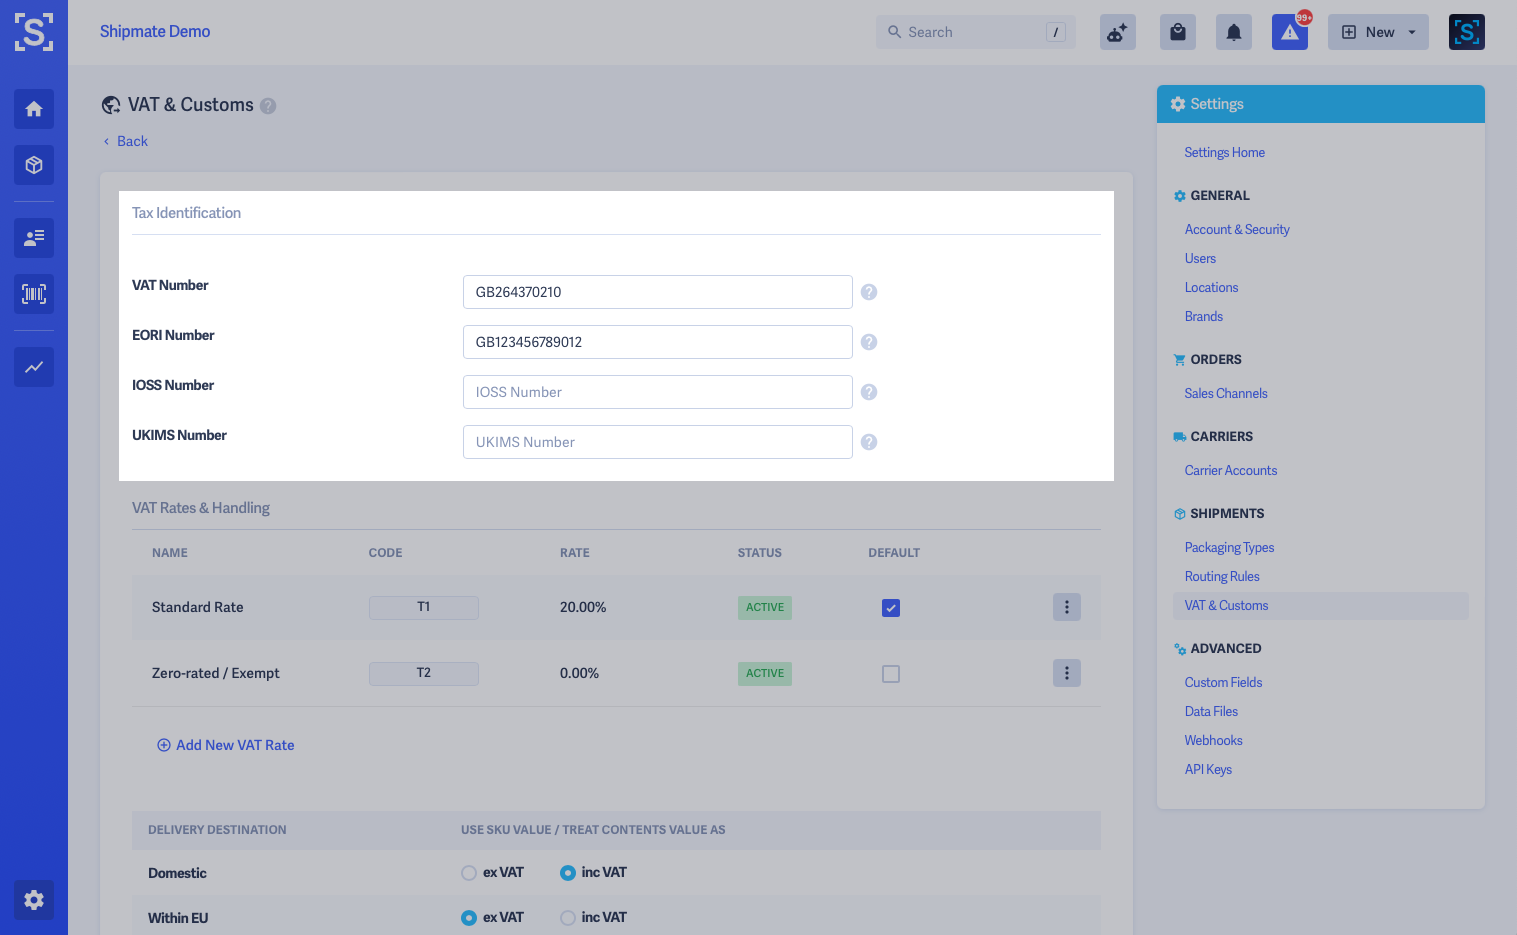Image resolution: width=1517 pixels, height=935 pixels.
Task: Uncheck the Standard Rate default checkbox
Action: click(891, 608)
